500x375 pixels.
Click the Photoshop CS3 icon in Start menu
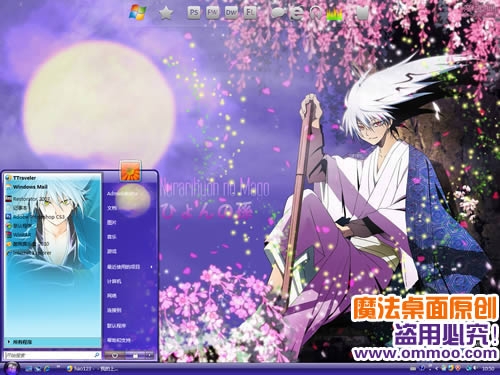pyautogui.click(x=9, y=217)
